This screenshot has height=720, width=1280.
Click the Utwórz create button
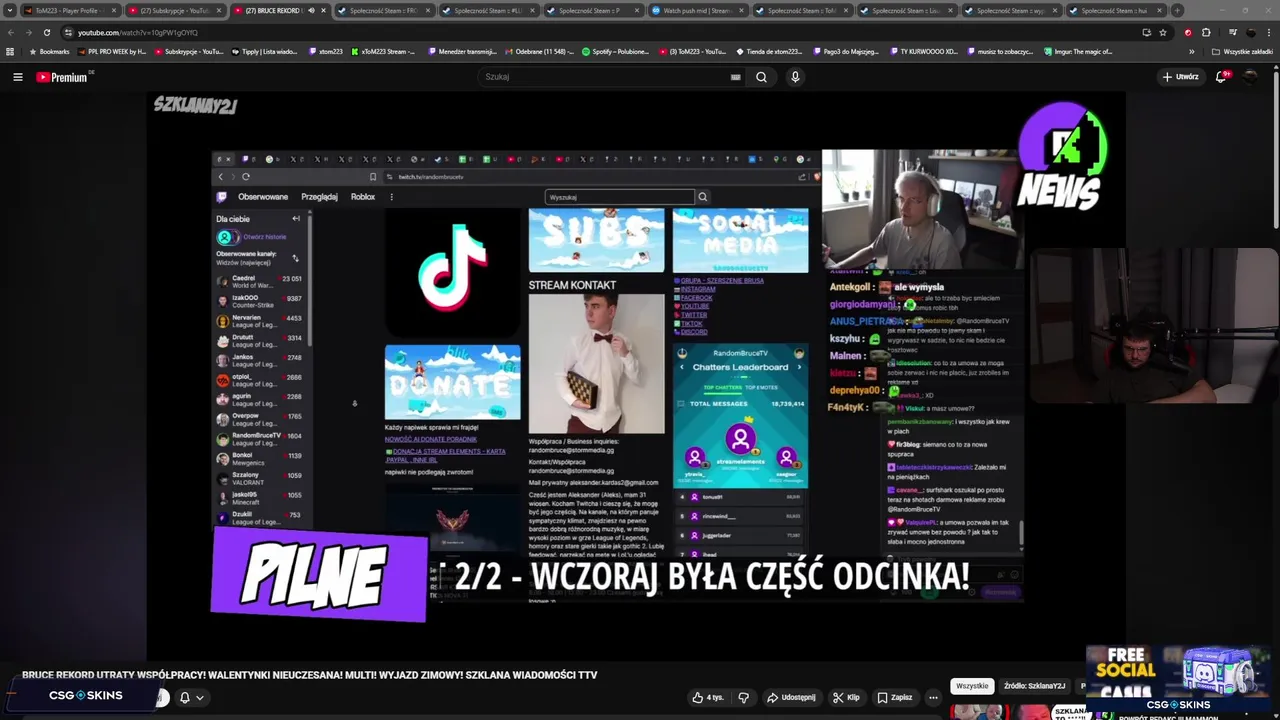pos(1180,77)
